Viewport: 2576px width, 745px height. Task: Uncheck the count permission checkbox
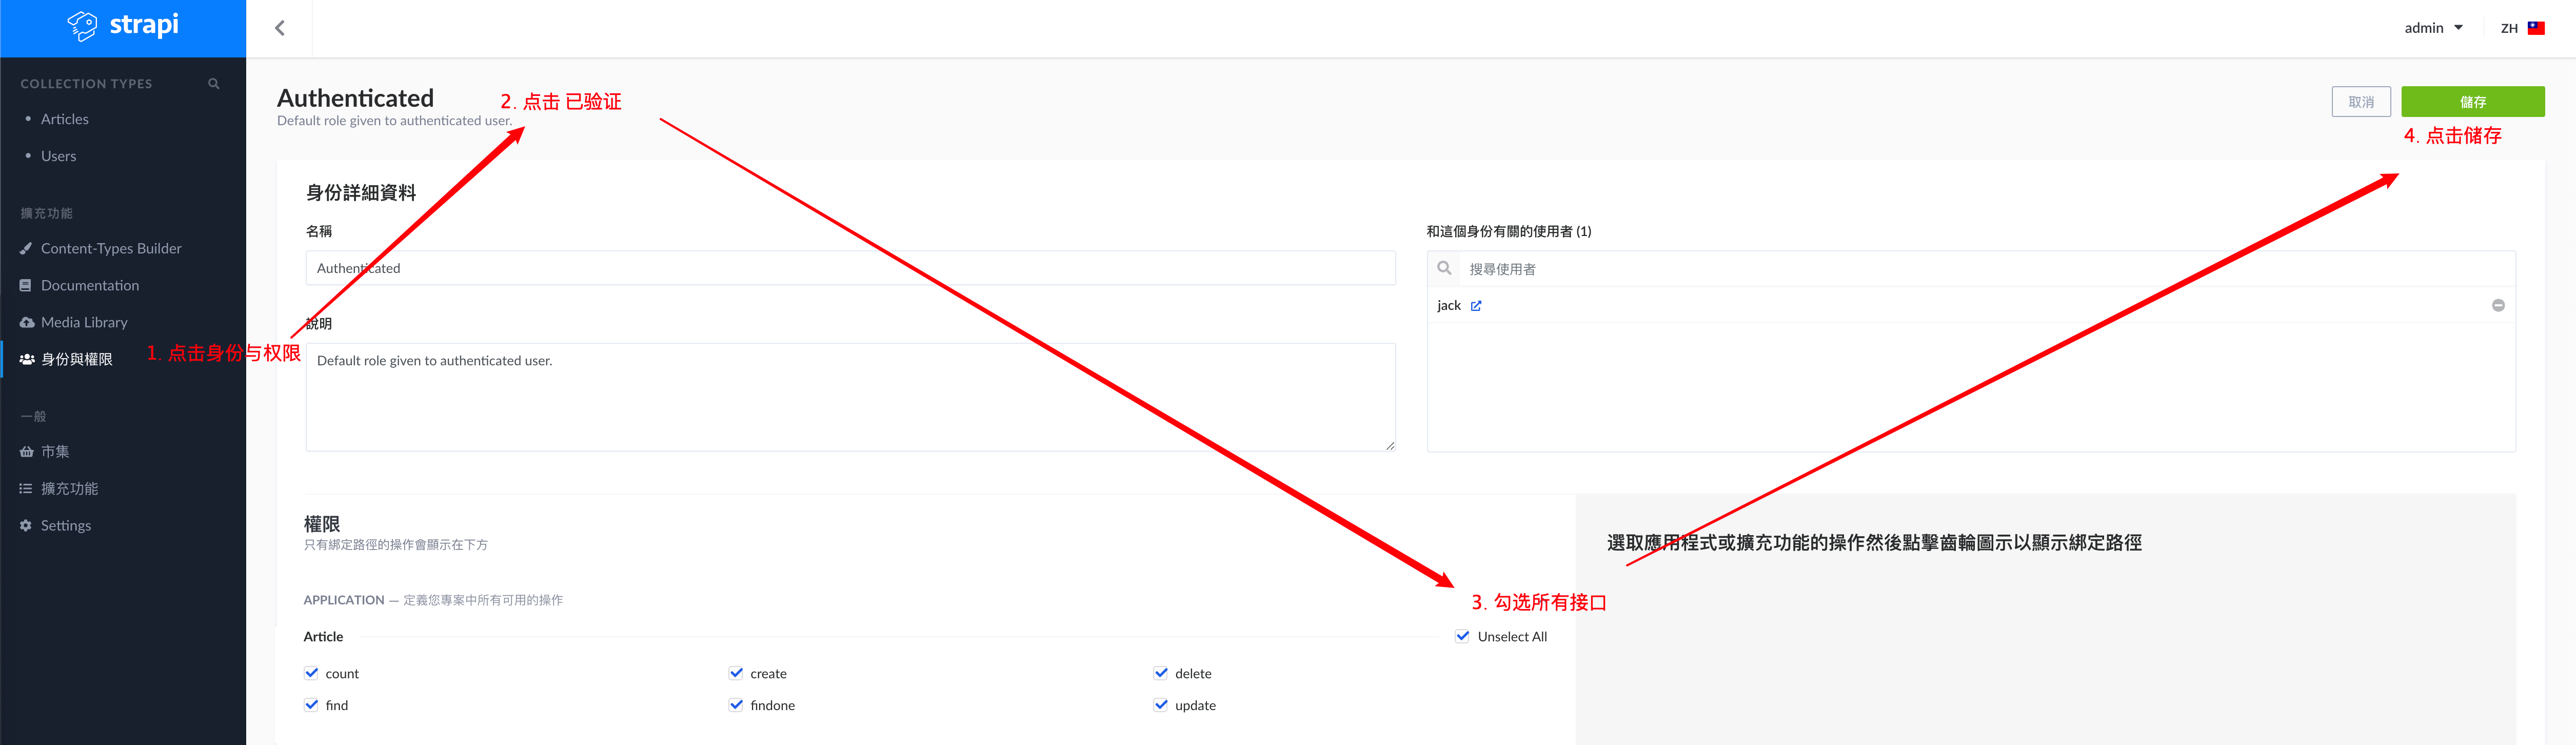(312, 673)
